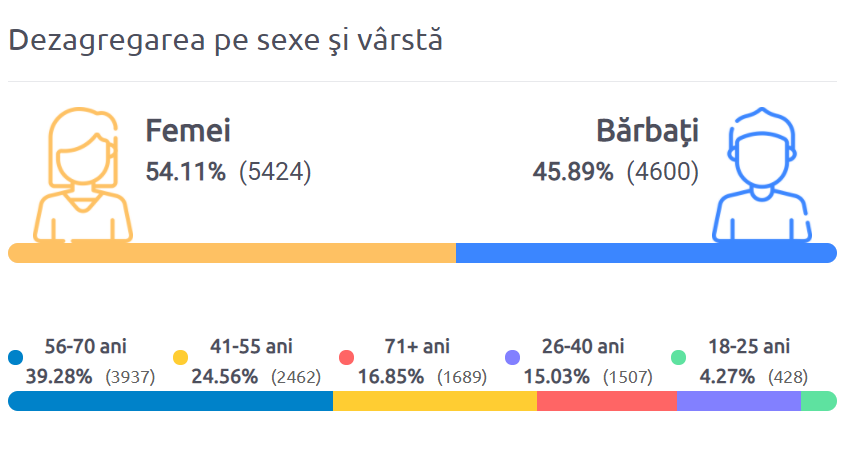
Task: Click the purple 26-40 age bar segment
Action: 739,401
